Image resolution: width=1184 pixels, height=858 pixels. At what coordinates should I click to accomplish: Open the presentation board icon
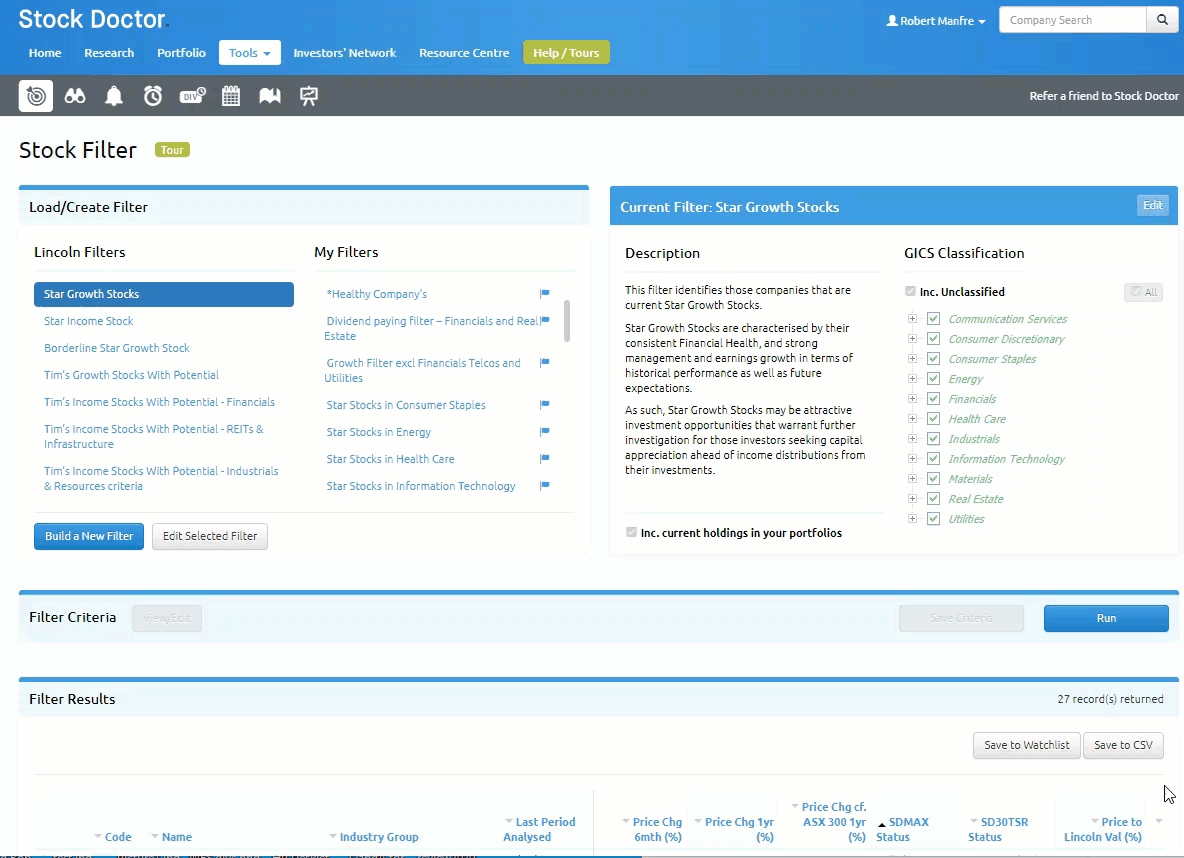309,96
